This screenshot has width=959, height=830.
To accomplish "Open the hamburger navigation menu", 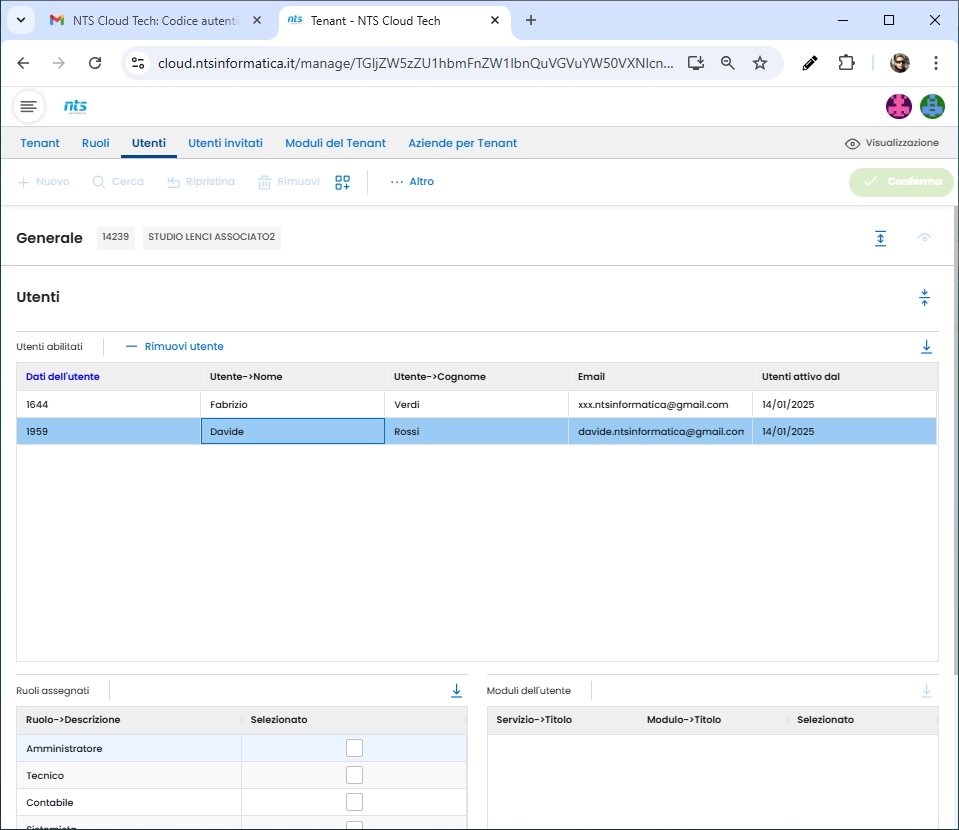I will 29,106.
